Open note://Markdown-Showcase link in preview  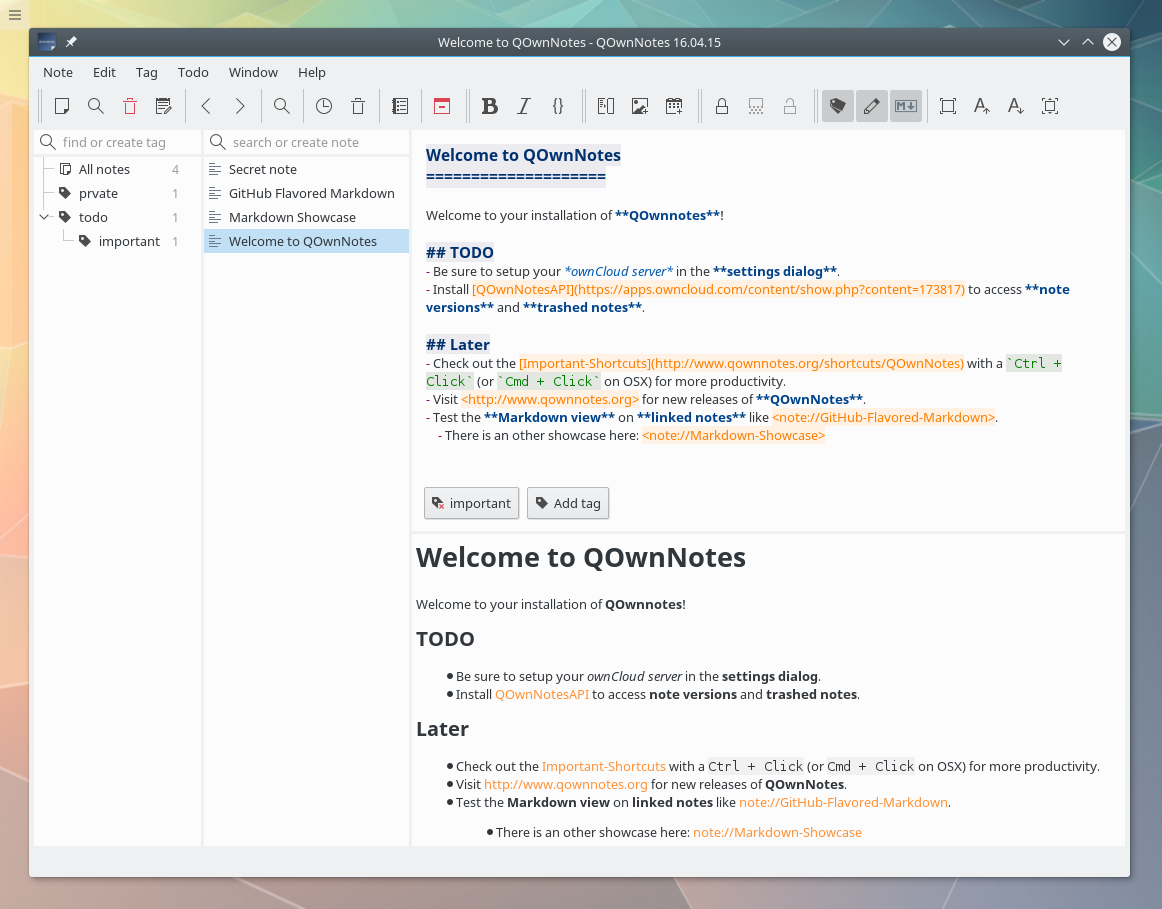777,832
